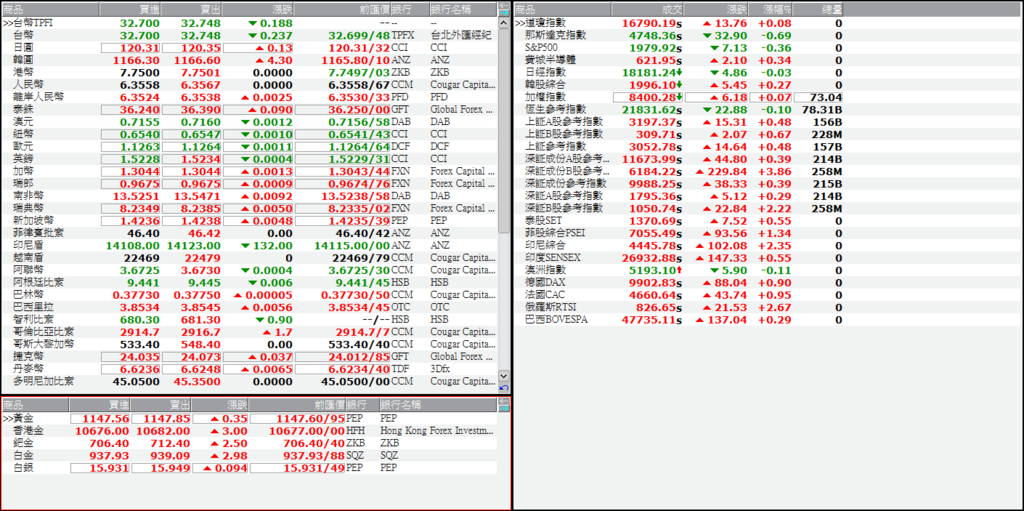
Task: Select the 歐元 currency row
Action: 249,146
